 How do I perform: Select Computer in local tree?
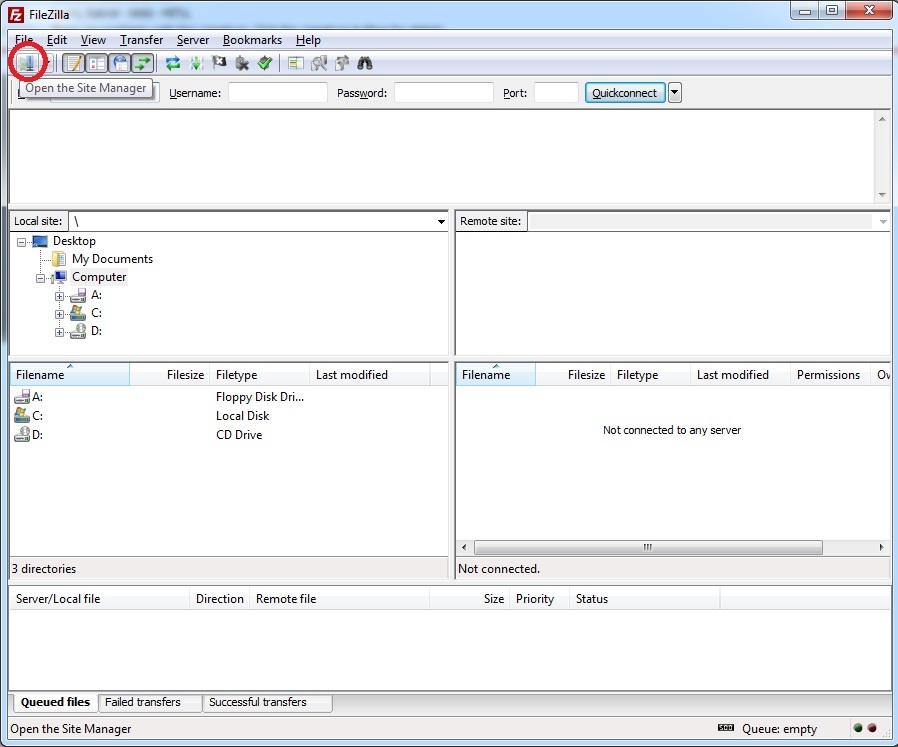(99, 277)
